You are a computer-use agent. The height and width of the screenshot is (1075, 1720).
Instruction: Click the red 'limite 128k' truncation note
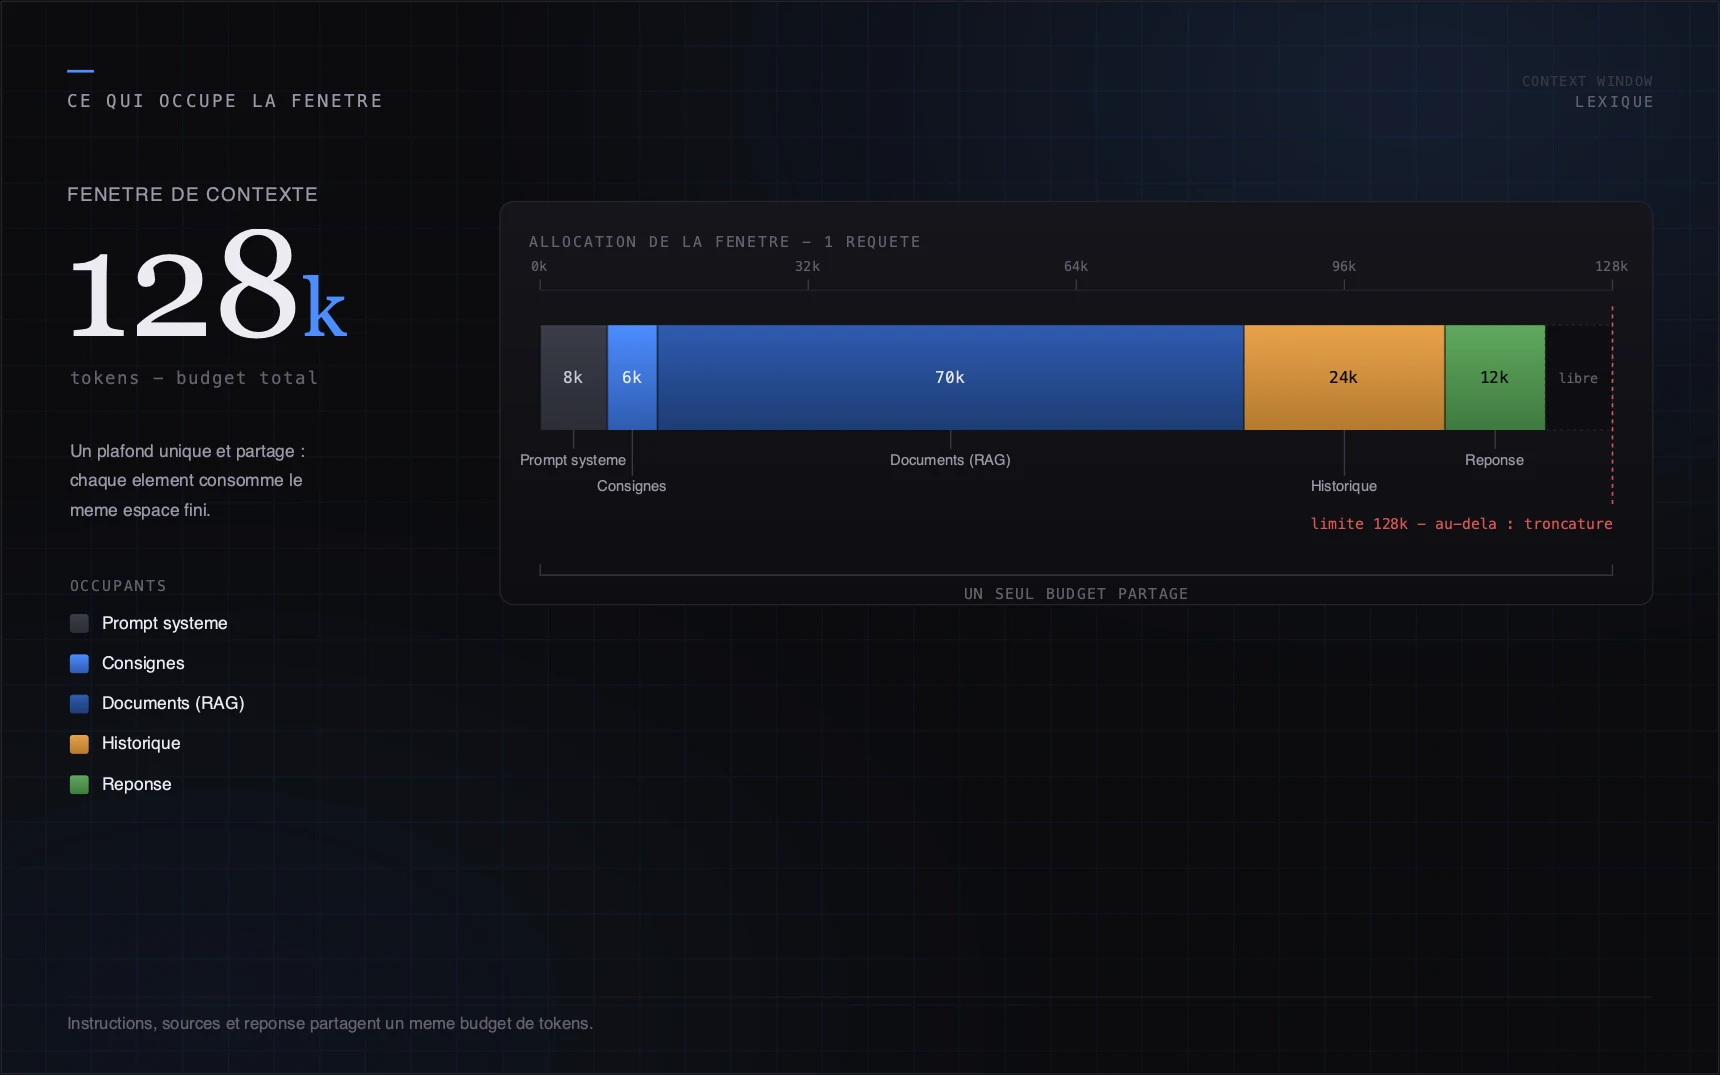(1462, 524)
